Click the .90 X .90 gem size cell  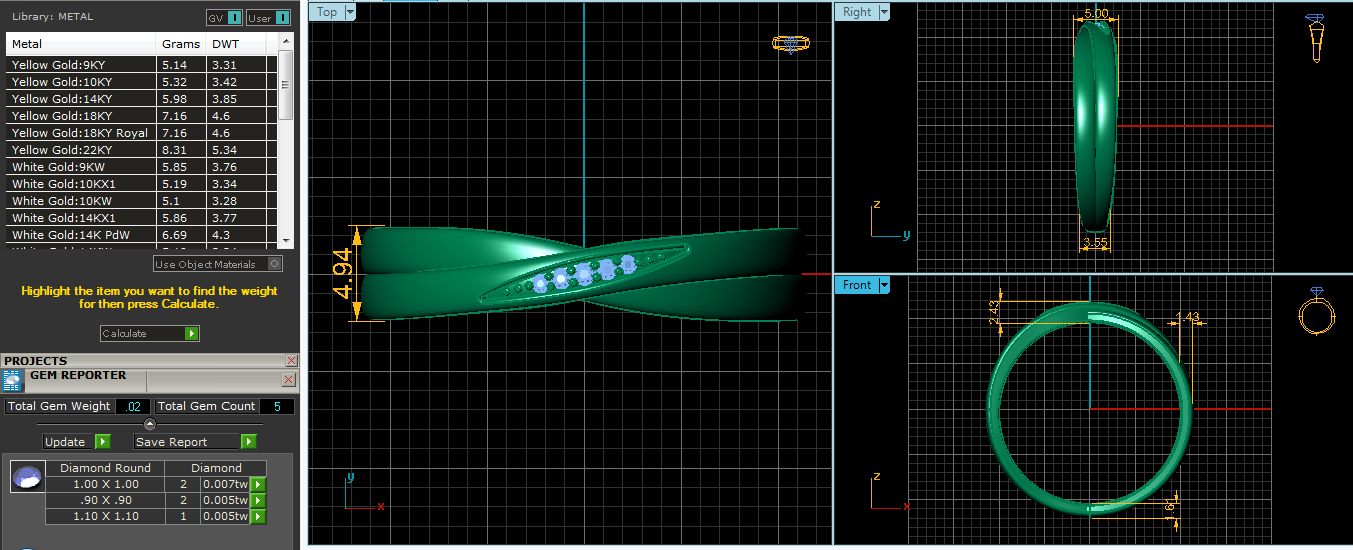point(105,500)
